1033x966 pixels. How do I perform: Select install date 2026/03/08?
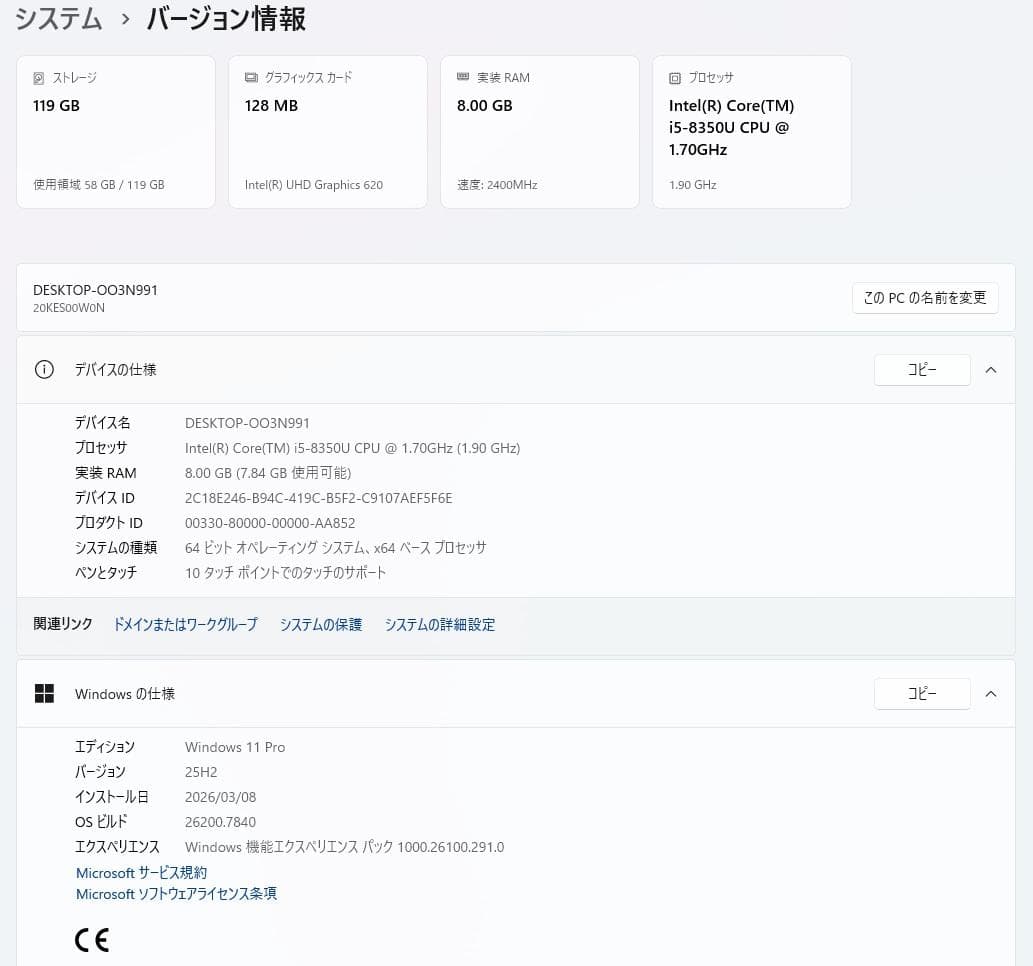click(221, 797)
